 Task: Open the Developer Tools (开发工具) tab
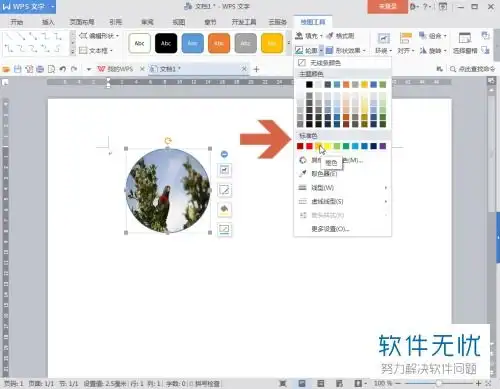[x=244, y=22]
